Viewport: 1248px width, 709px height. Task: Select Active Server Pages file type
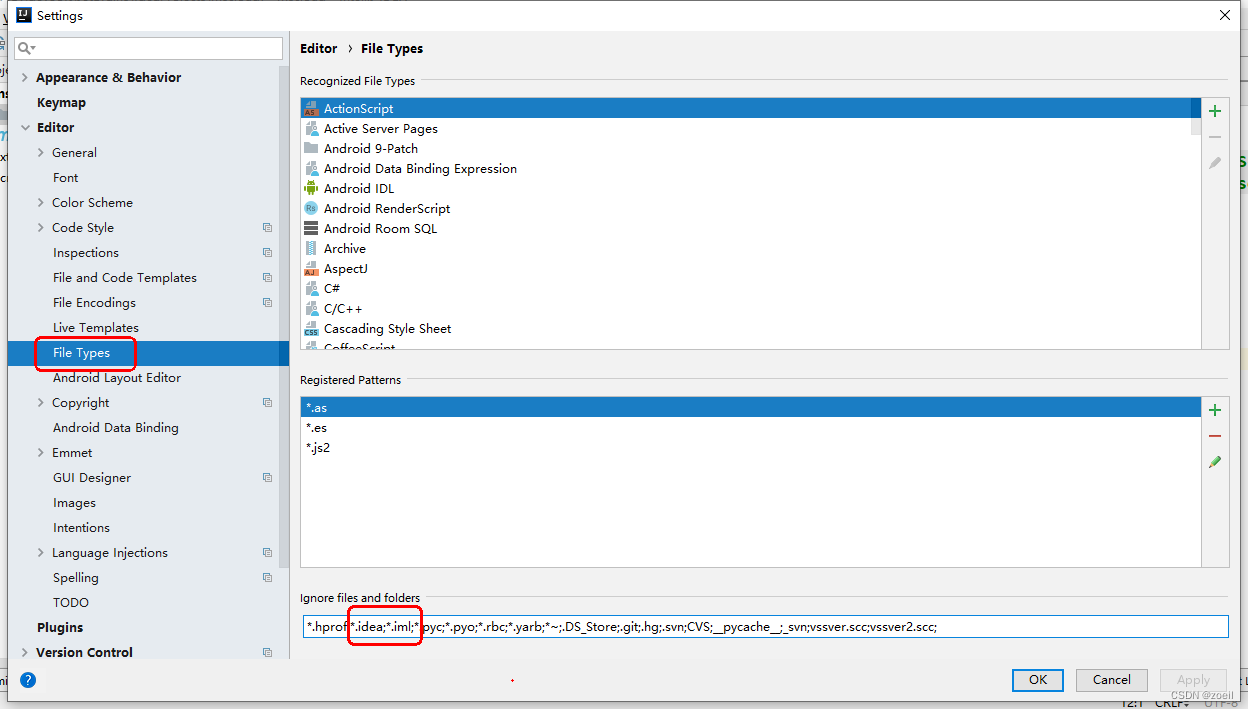pyautogui.click(x=380, y=128)
